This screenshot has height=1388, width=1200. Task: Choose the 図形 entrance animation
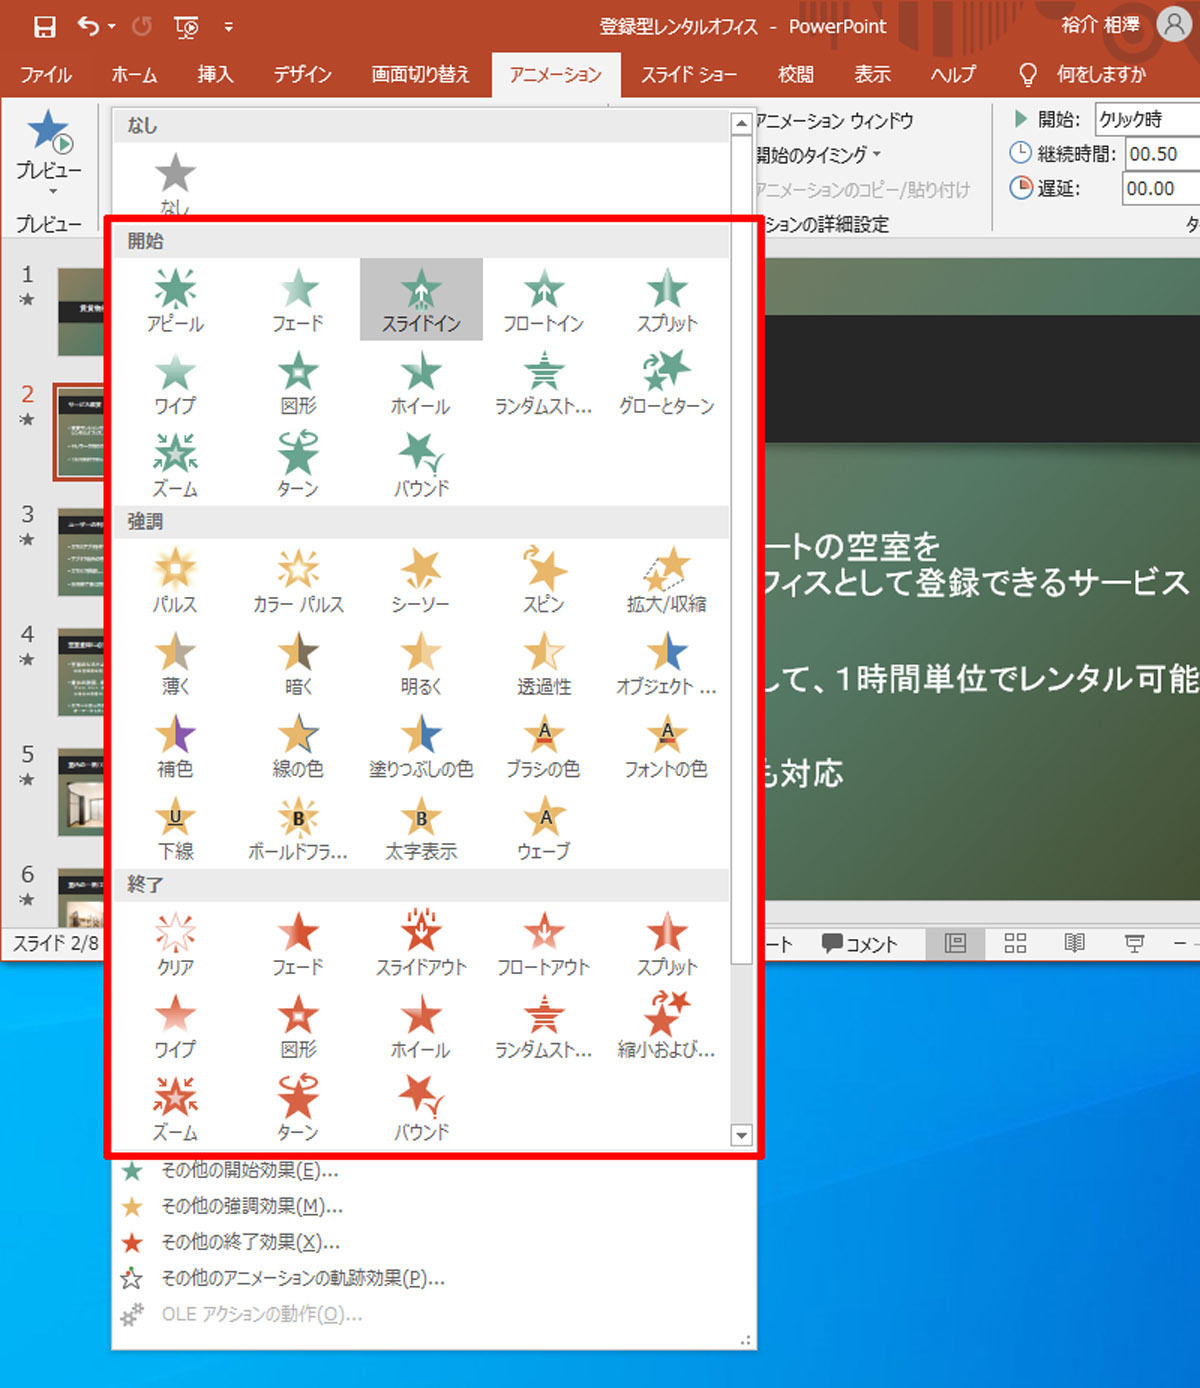[x=298, y=383]
